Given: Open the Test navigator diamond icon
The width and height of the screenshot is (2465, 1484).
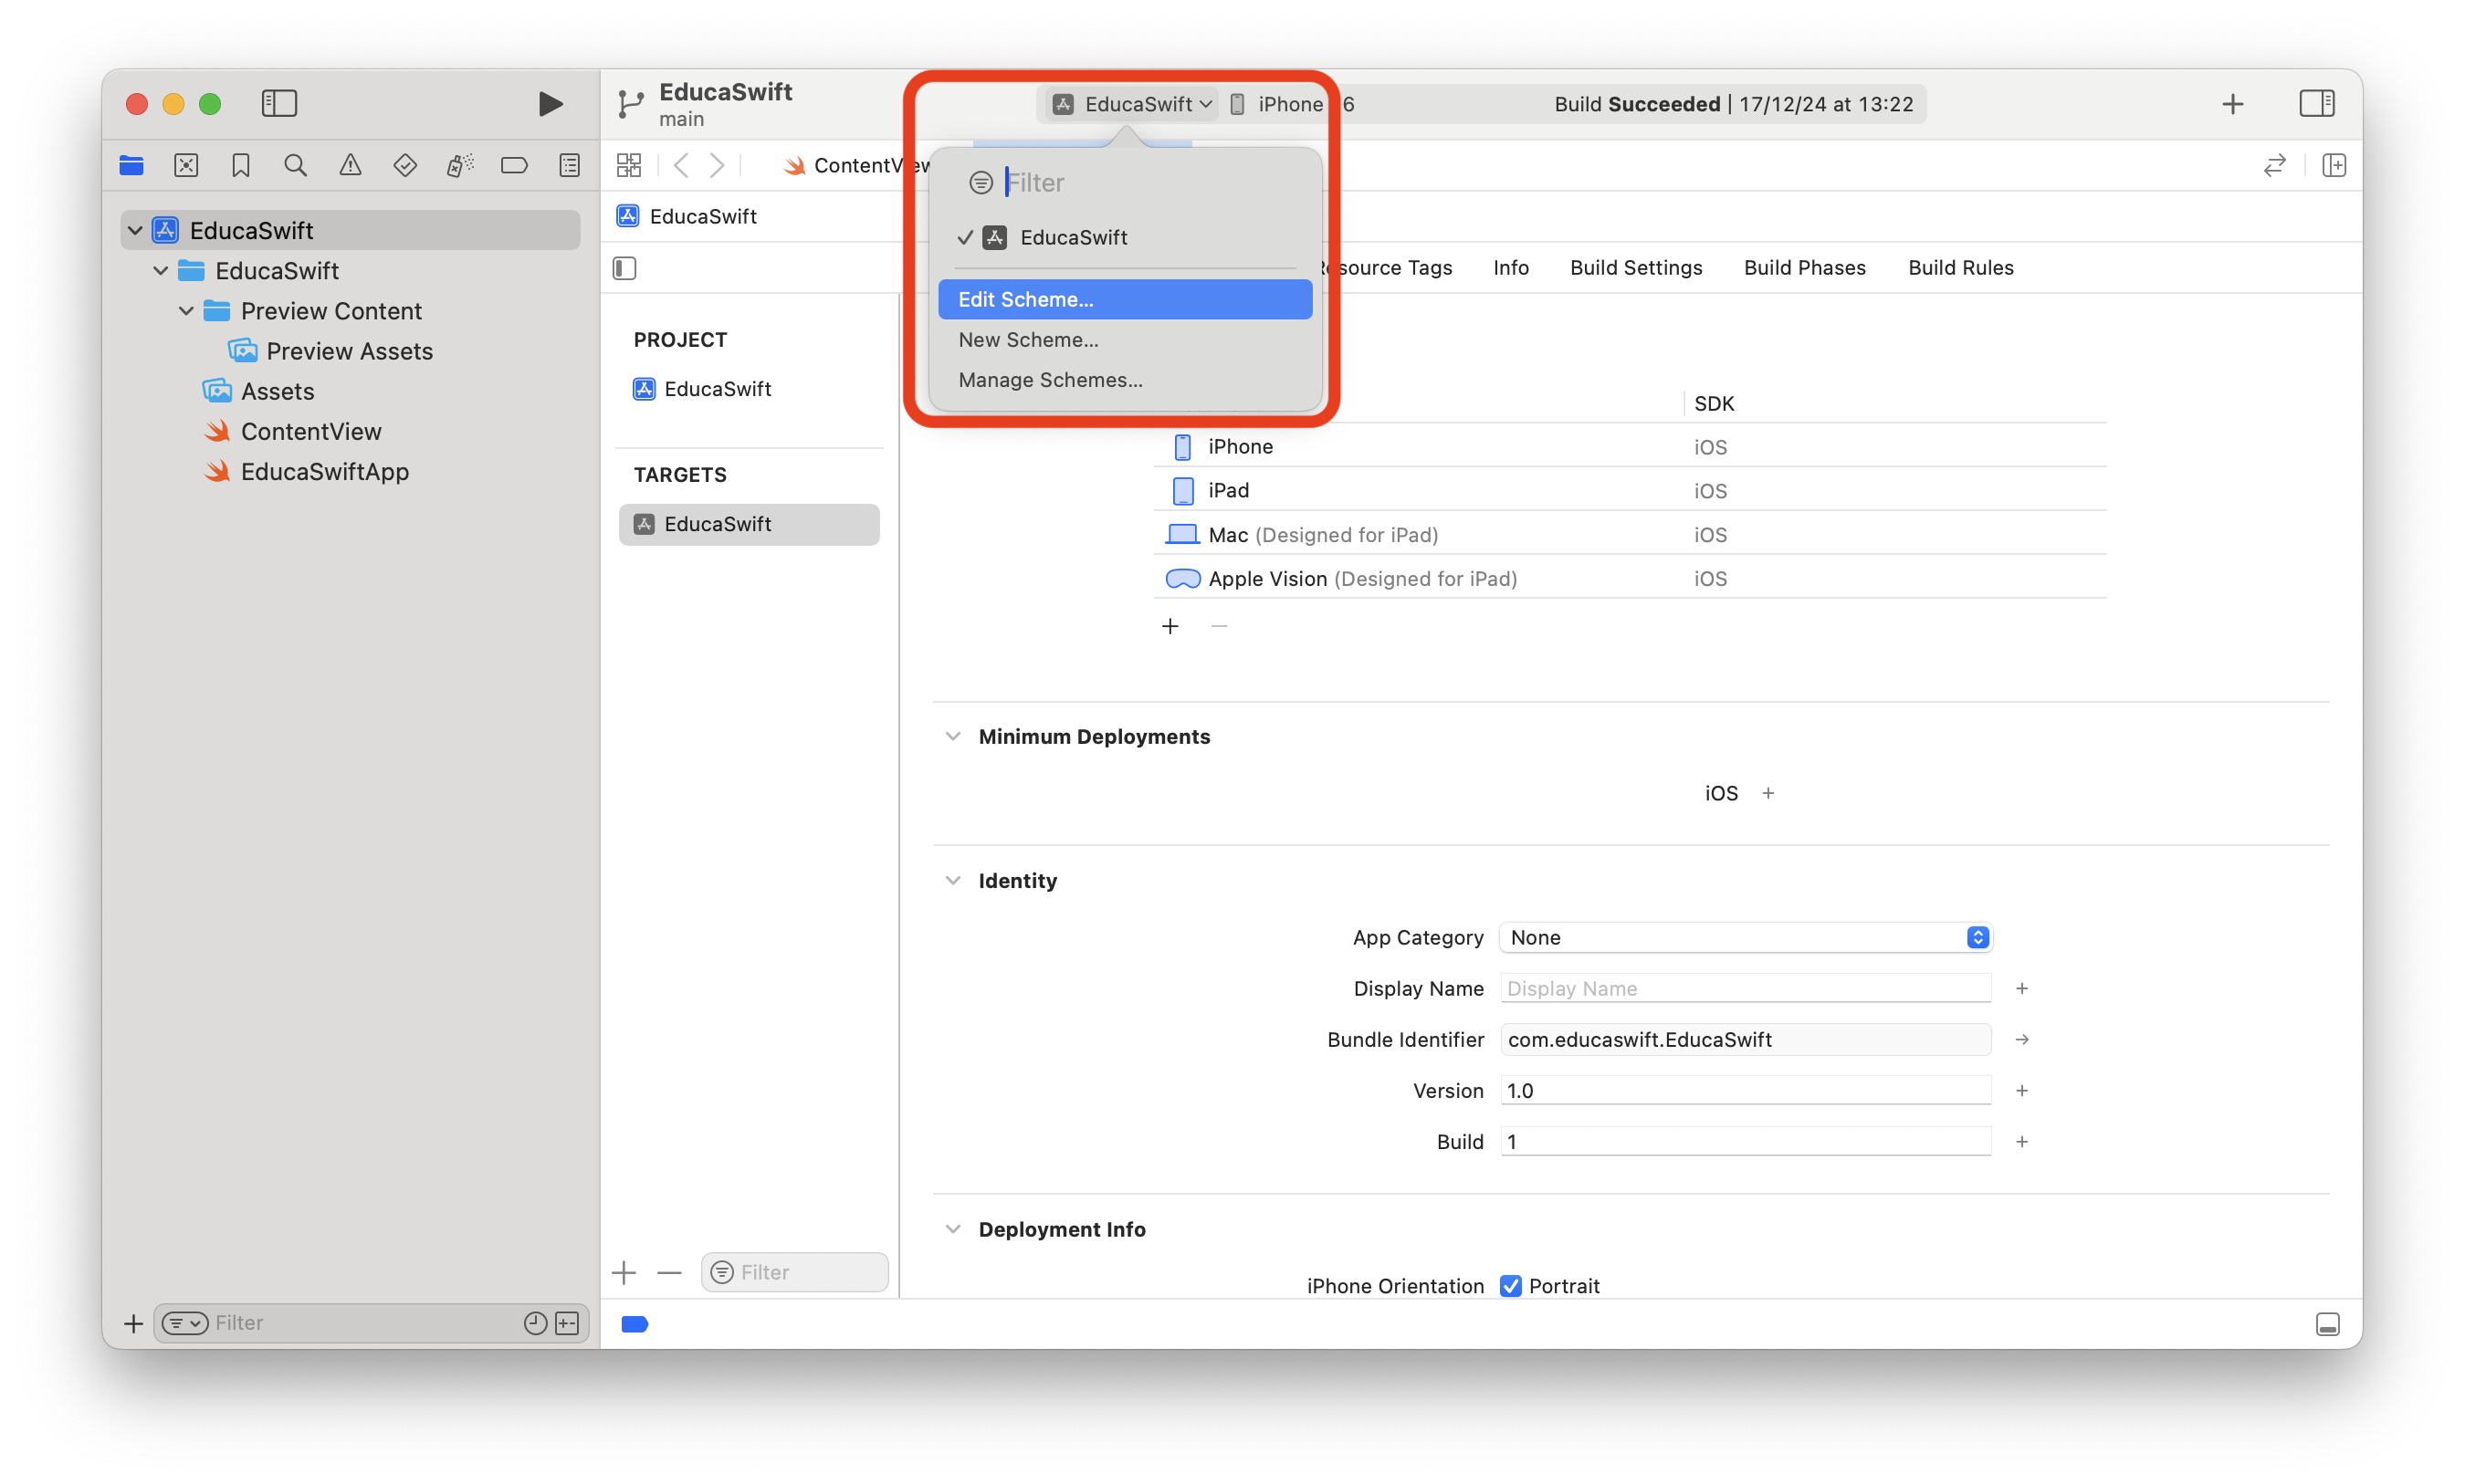Looking at the screenshot, I should [x=404, y=165].
